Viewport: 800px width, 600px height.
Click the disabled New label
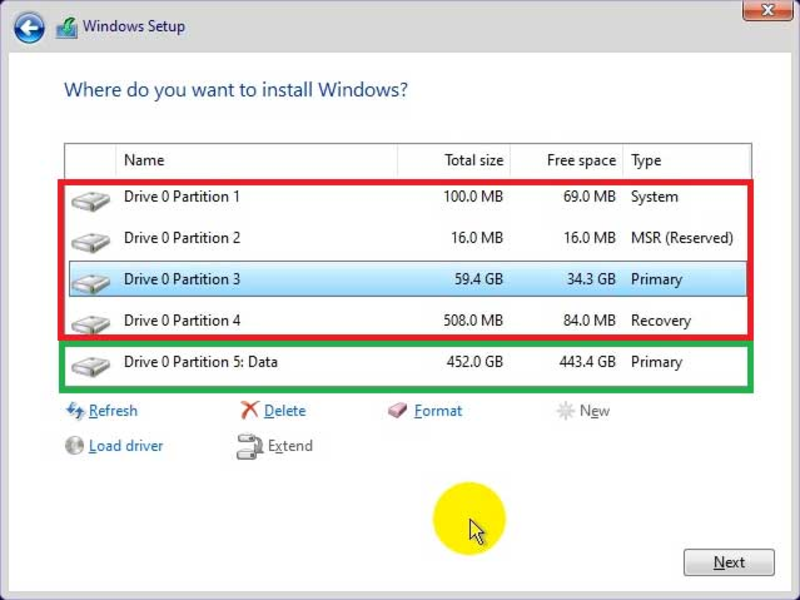click(594, 411)
